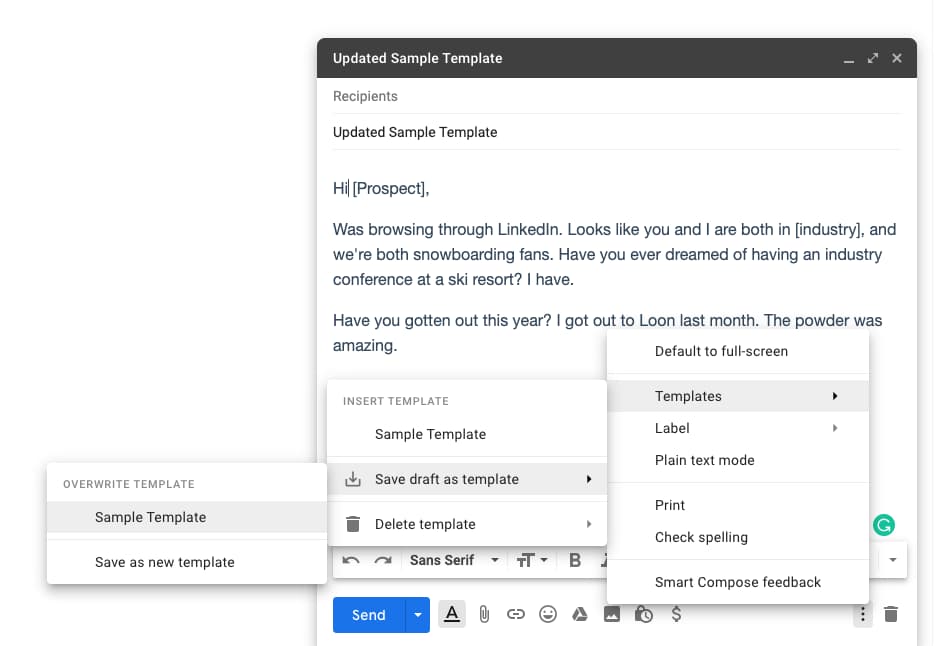Discard the draft with the trash icon
Viewport: 934px width, 646px height.
[891, 614]
